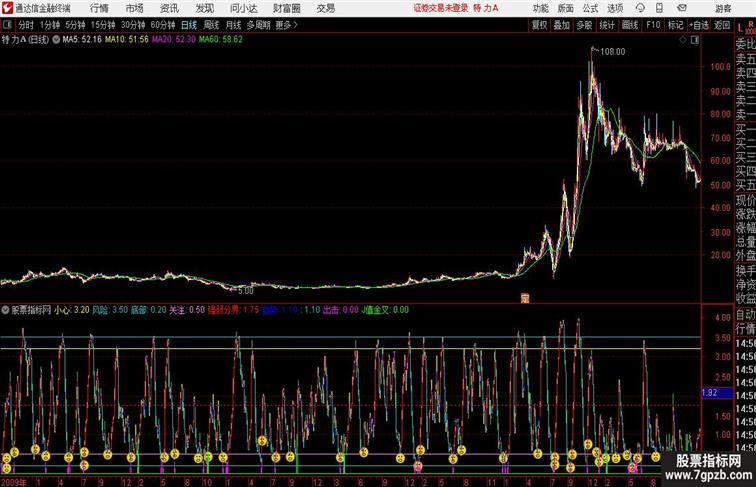
Task: Open the 行情 menu
Action: point(99,8)
